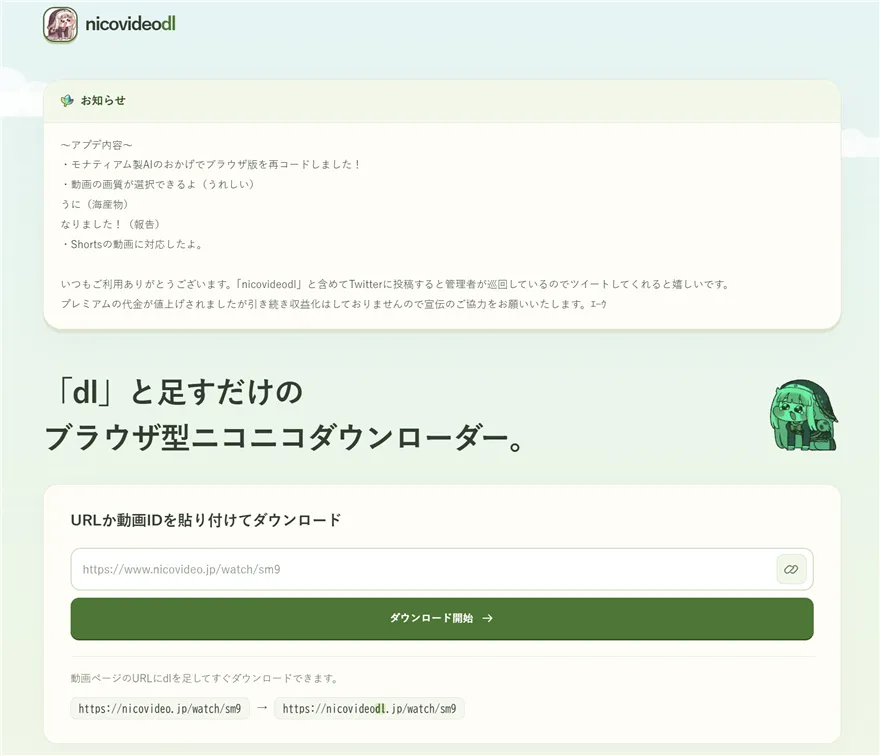Select the いつもご利用ありがとうございます notice line

point(395,284)
